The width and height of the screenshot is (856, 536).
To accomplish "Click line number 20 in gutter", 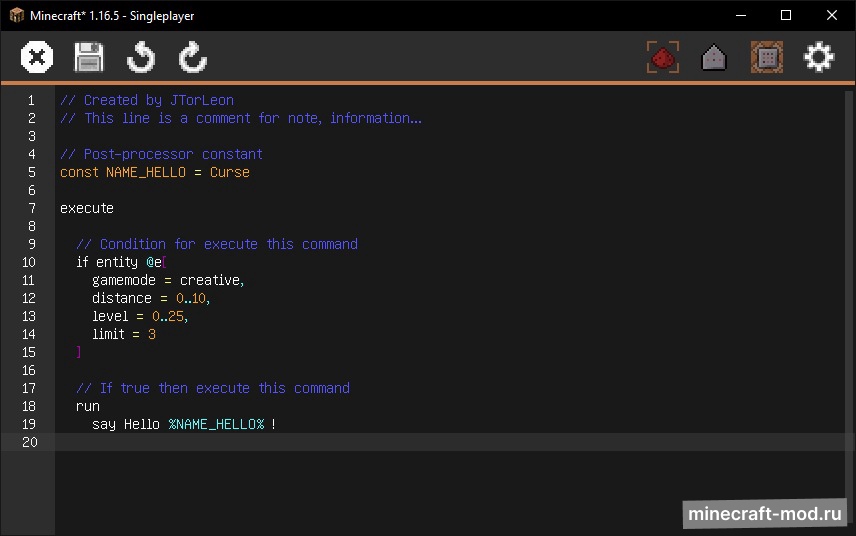I will click(x=29, y=442).
